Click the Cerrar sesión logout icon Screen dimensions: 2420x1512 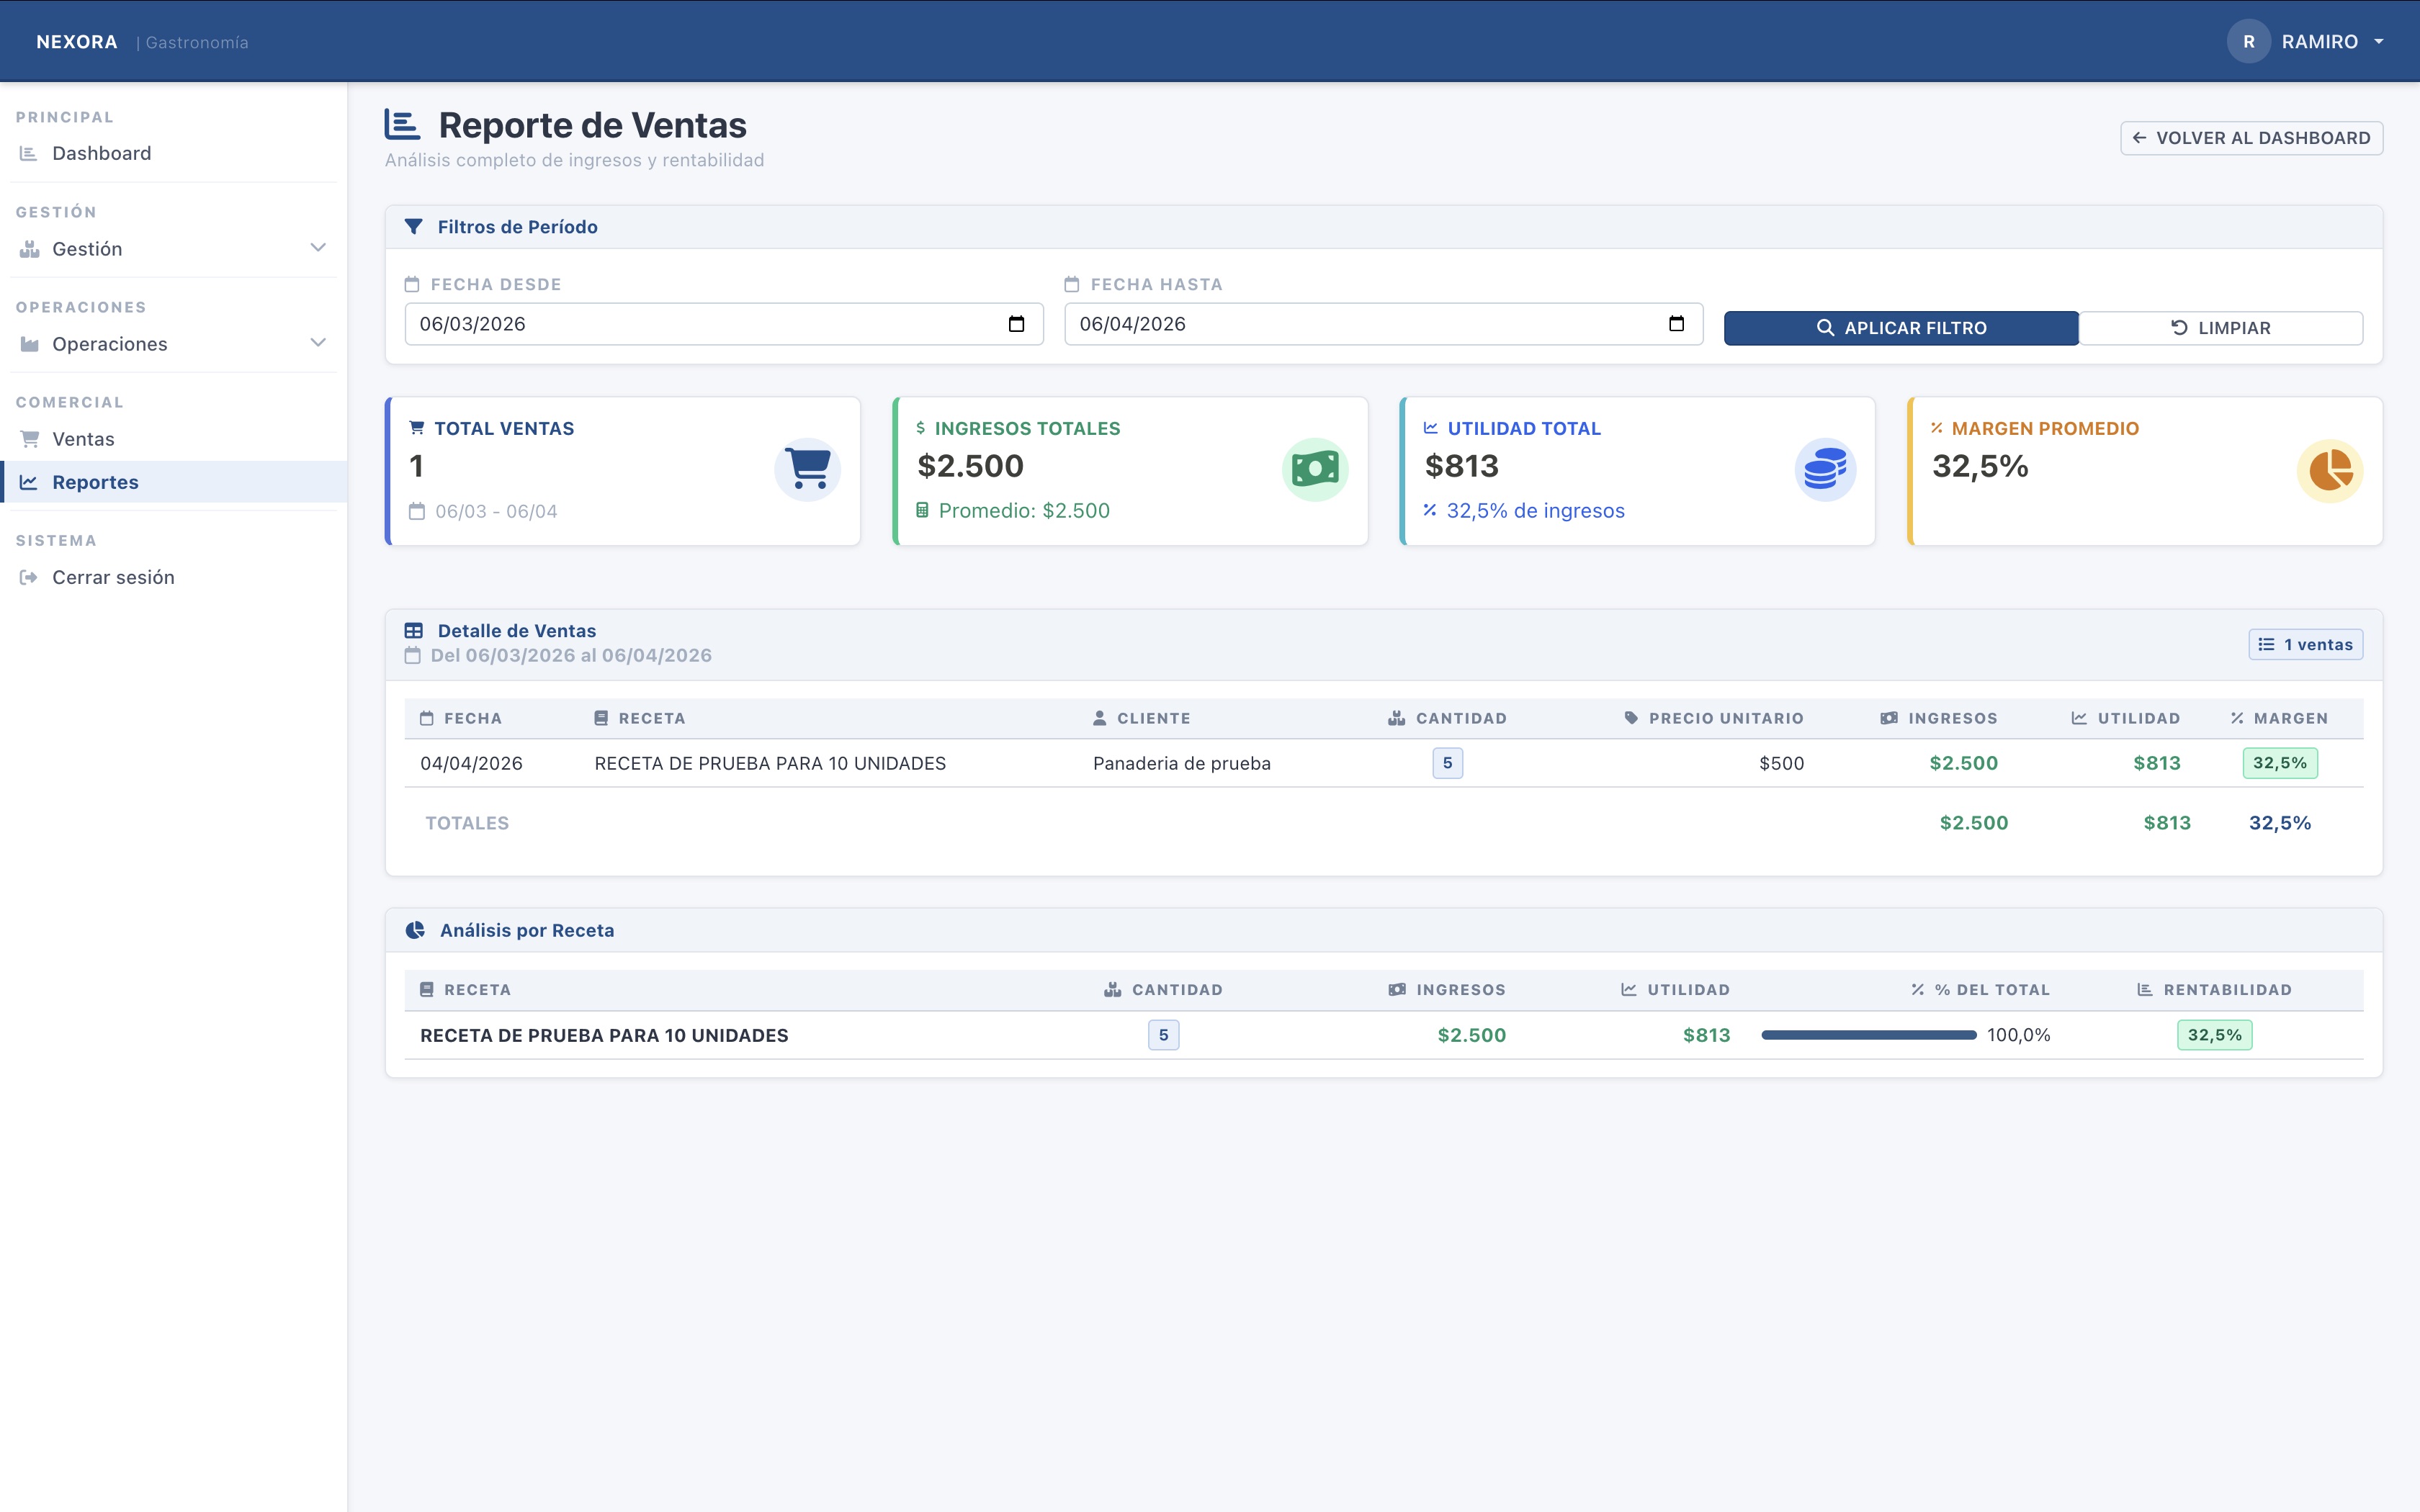point(28,576)
